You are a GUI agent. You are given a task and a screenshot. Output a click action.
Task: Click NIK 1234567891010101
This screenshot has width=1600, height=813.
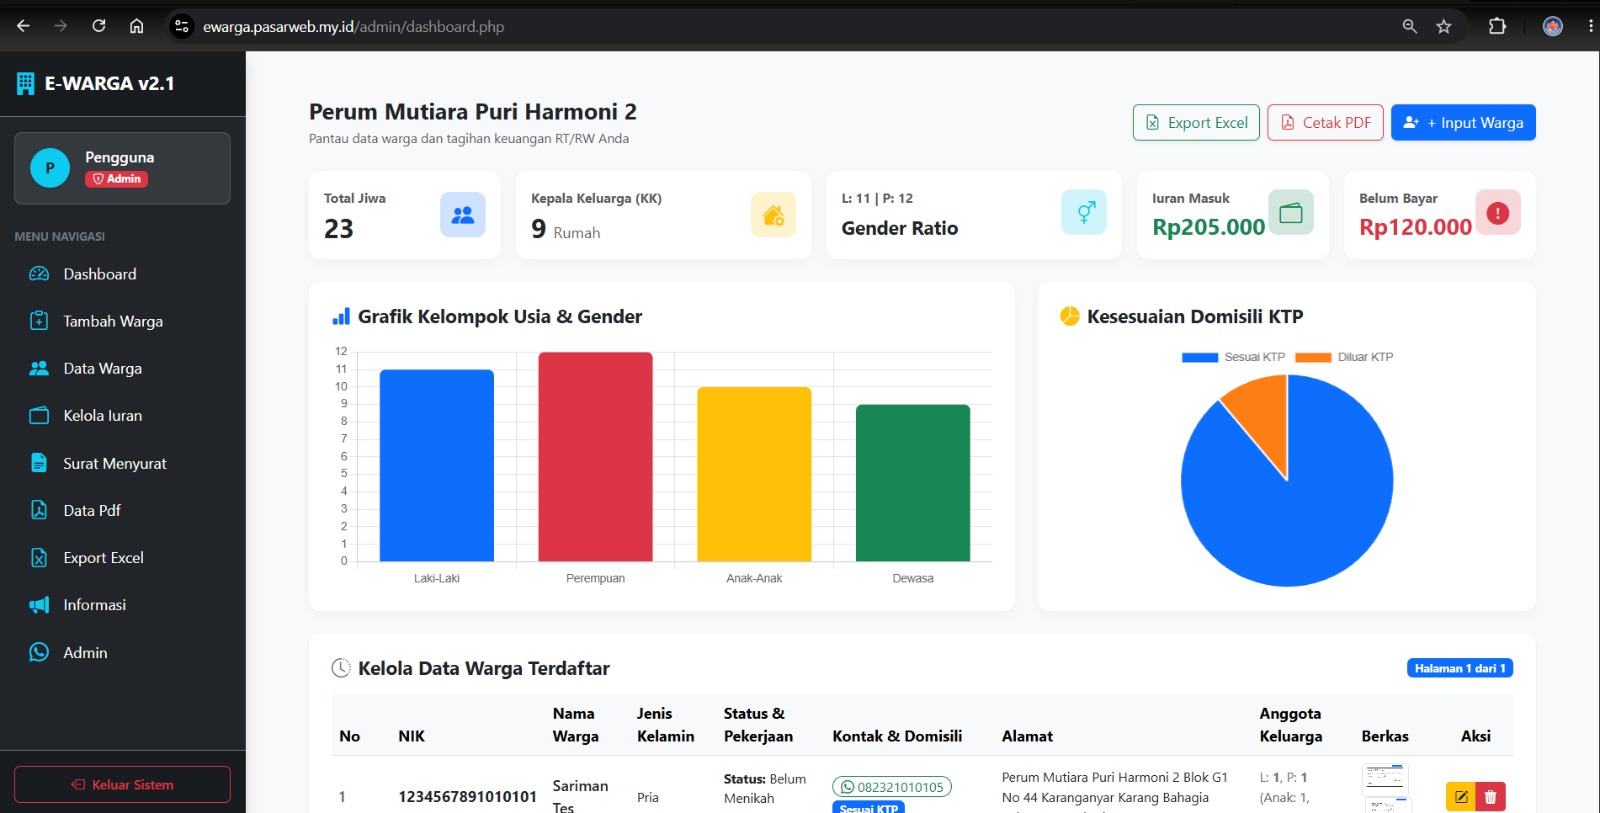click(x=467, y=797)
